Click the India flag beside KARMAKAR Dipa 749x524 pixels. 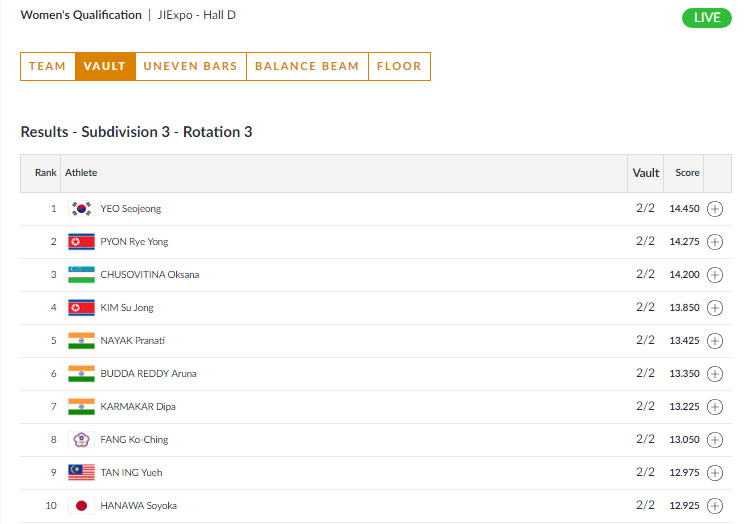pyautogui.click(x=81, y=407)
